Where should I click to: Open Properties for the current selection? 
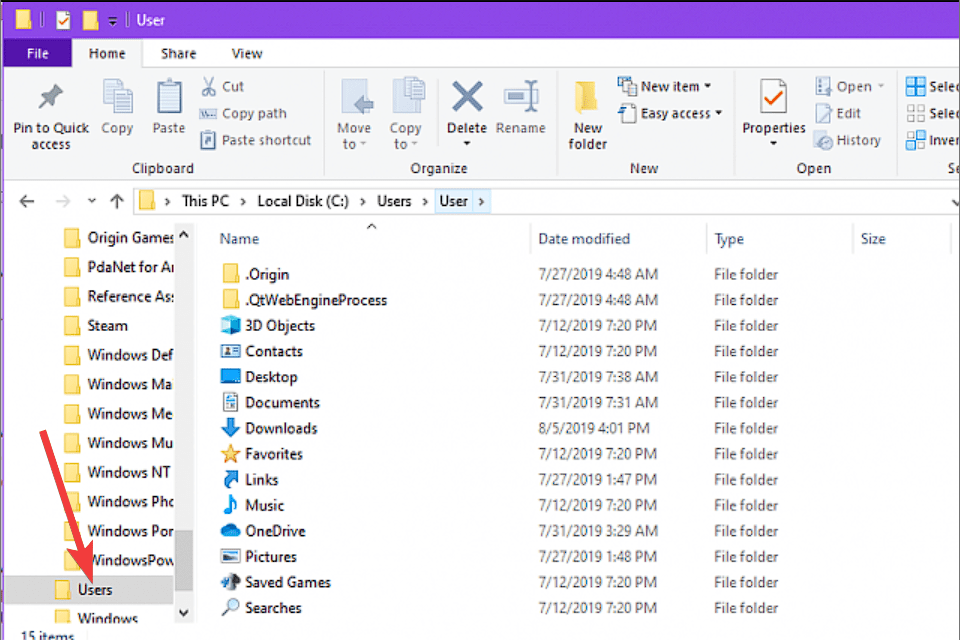tap(773, 110)
